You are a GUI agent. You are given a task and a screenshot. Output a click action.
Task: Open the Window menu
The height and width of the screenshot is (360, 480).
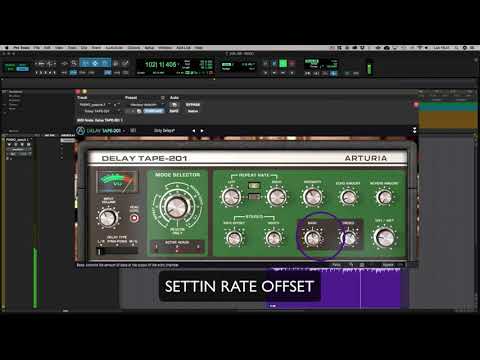point(165,48)
